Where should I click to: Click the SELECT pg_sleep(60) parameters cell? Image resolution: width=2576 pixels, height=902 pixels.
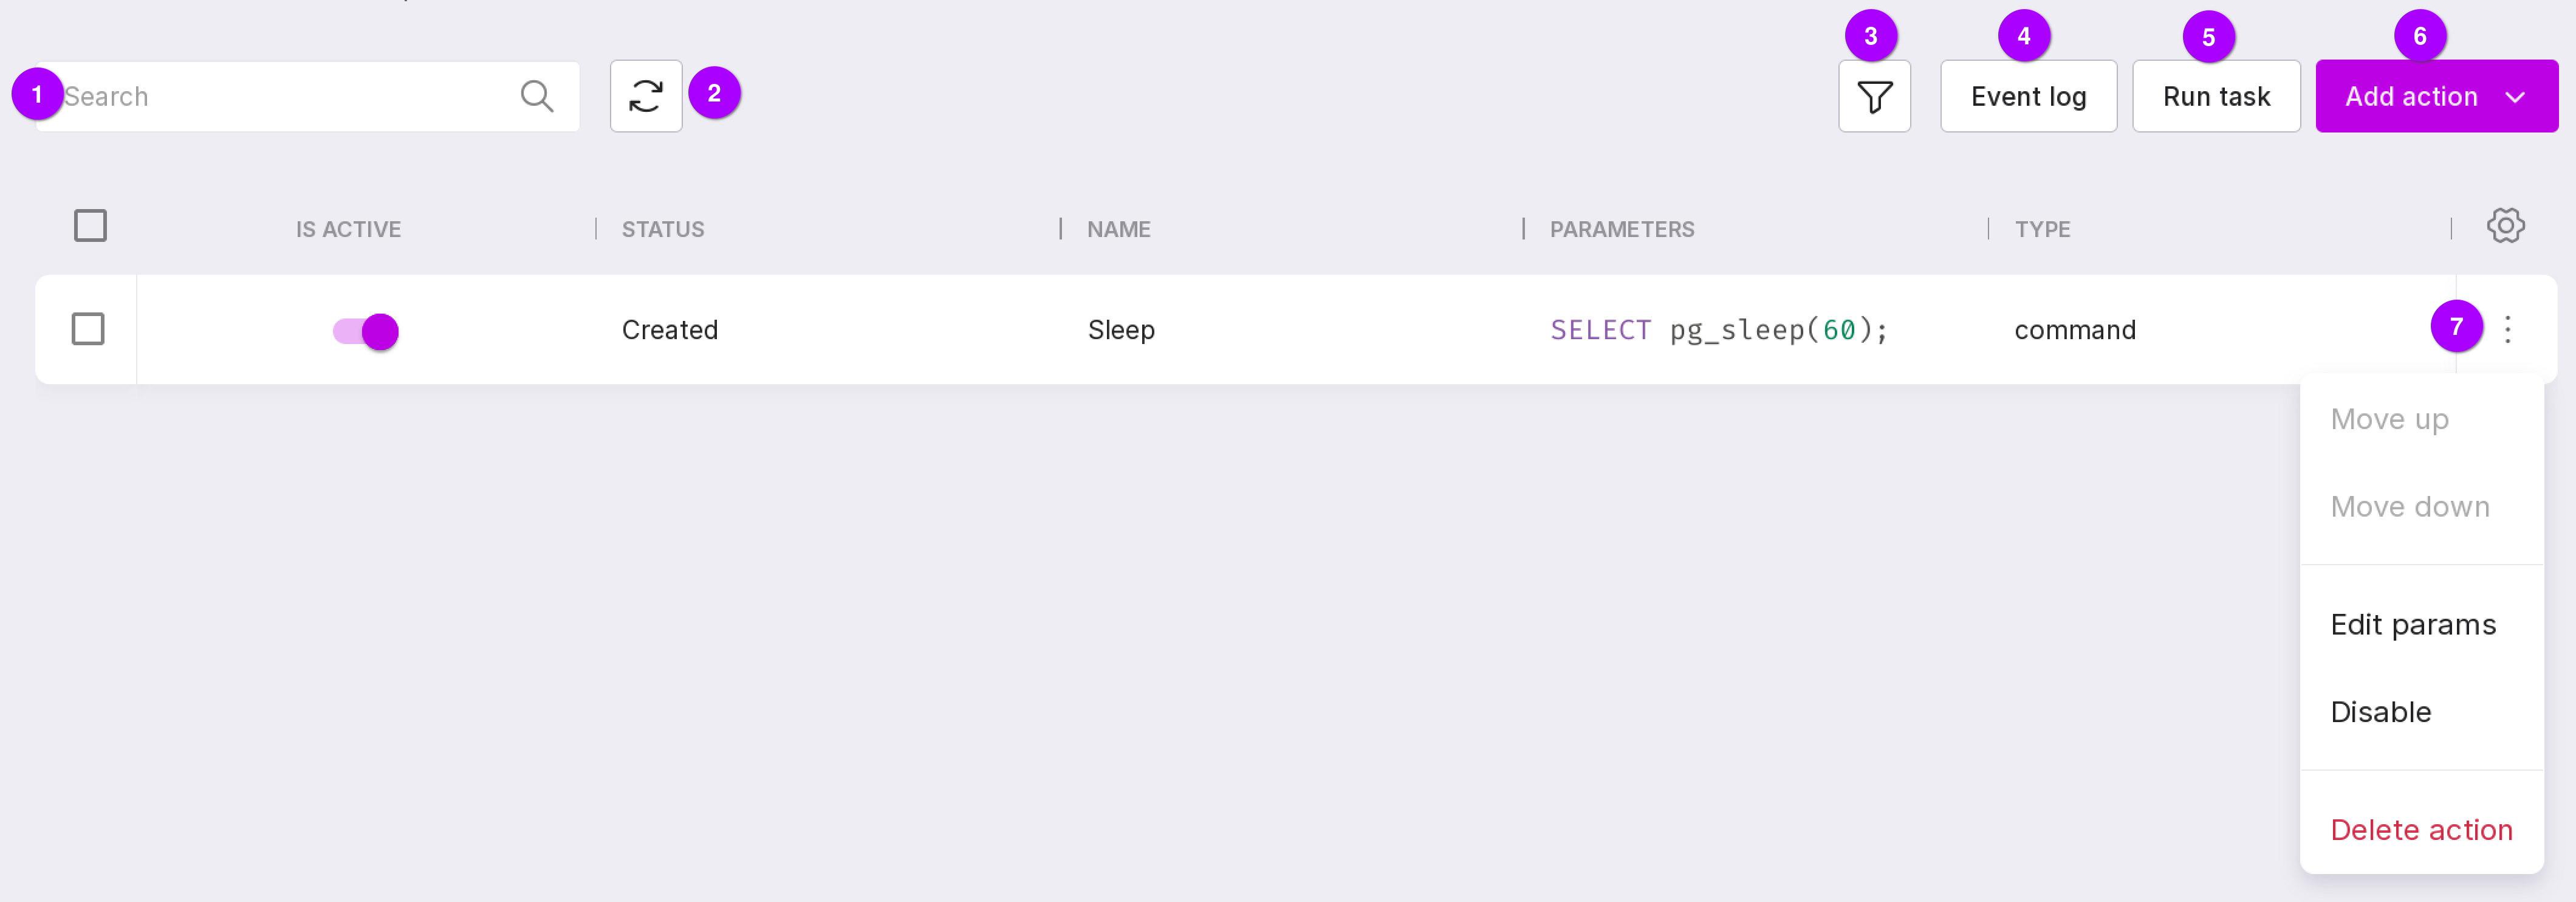pos(1718,330)
